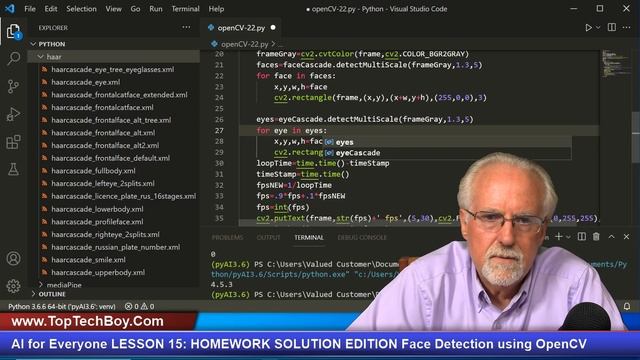Image resolution: width=640 pixels, height=360 pixels.
Task: Open haarcascade_profileface.xml
Action: coord(97,222)
